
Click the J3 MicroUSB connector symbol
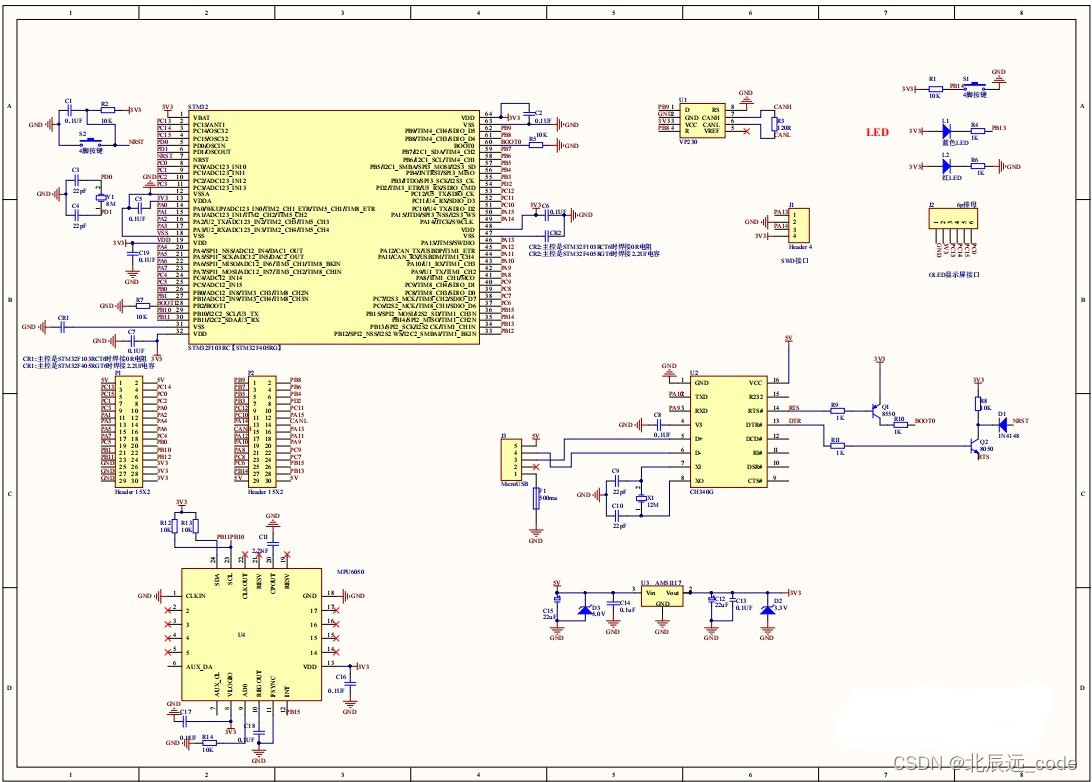[x=510, y=459]
